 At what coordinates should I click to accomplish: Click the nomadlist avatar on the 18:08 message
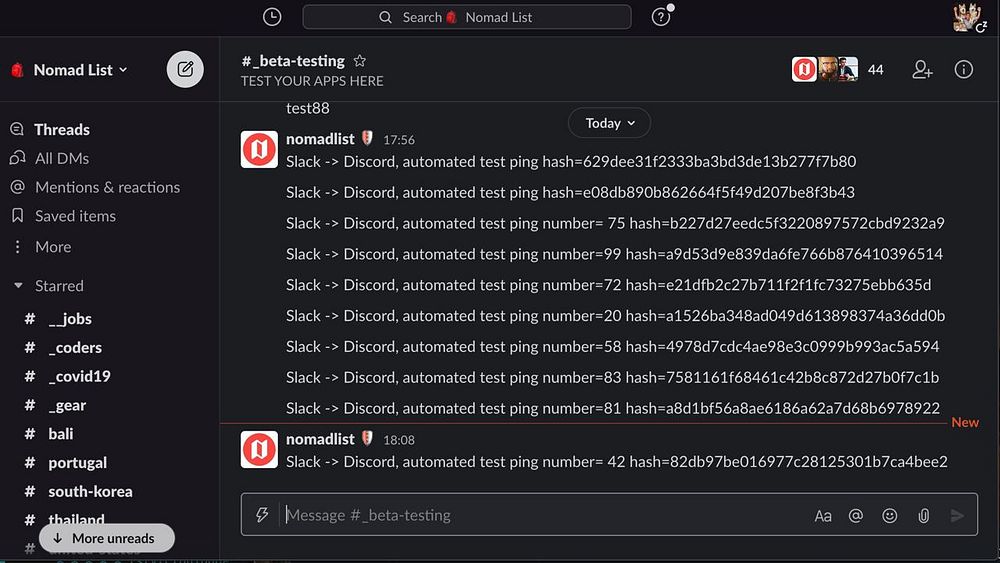(259, 449)
